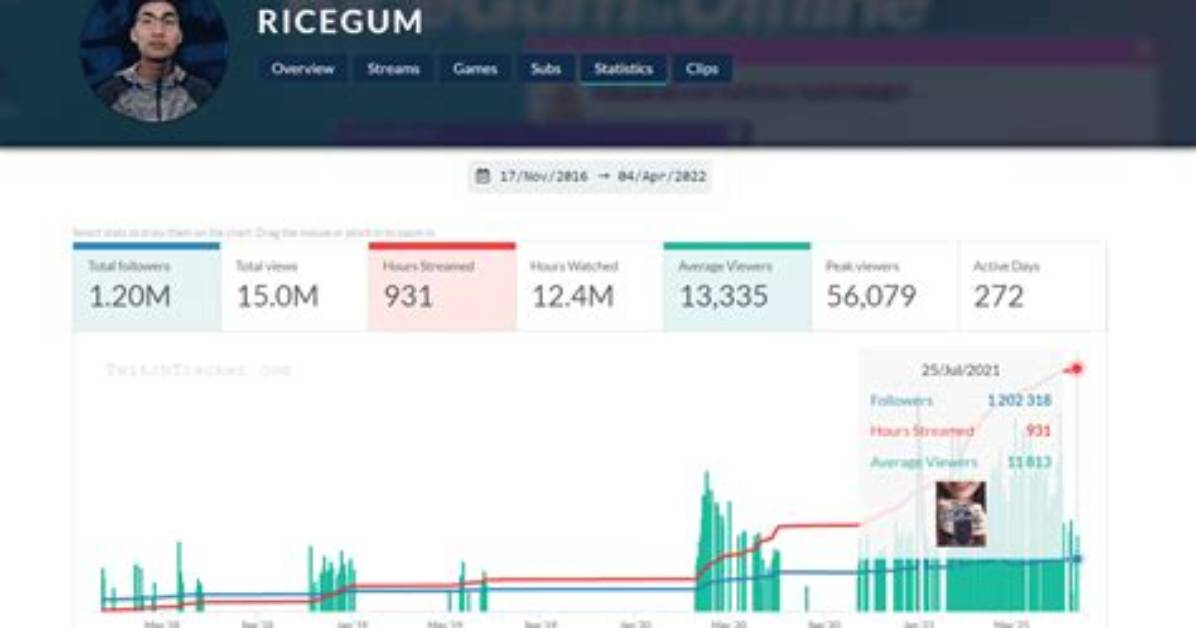Toggle the Hours Streamed stat card
The height and width of the screenshot is (628, 1196).
442,287
